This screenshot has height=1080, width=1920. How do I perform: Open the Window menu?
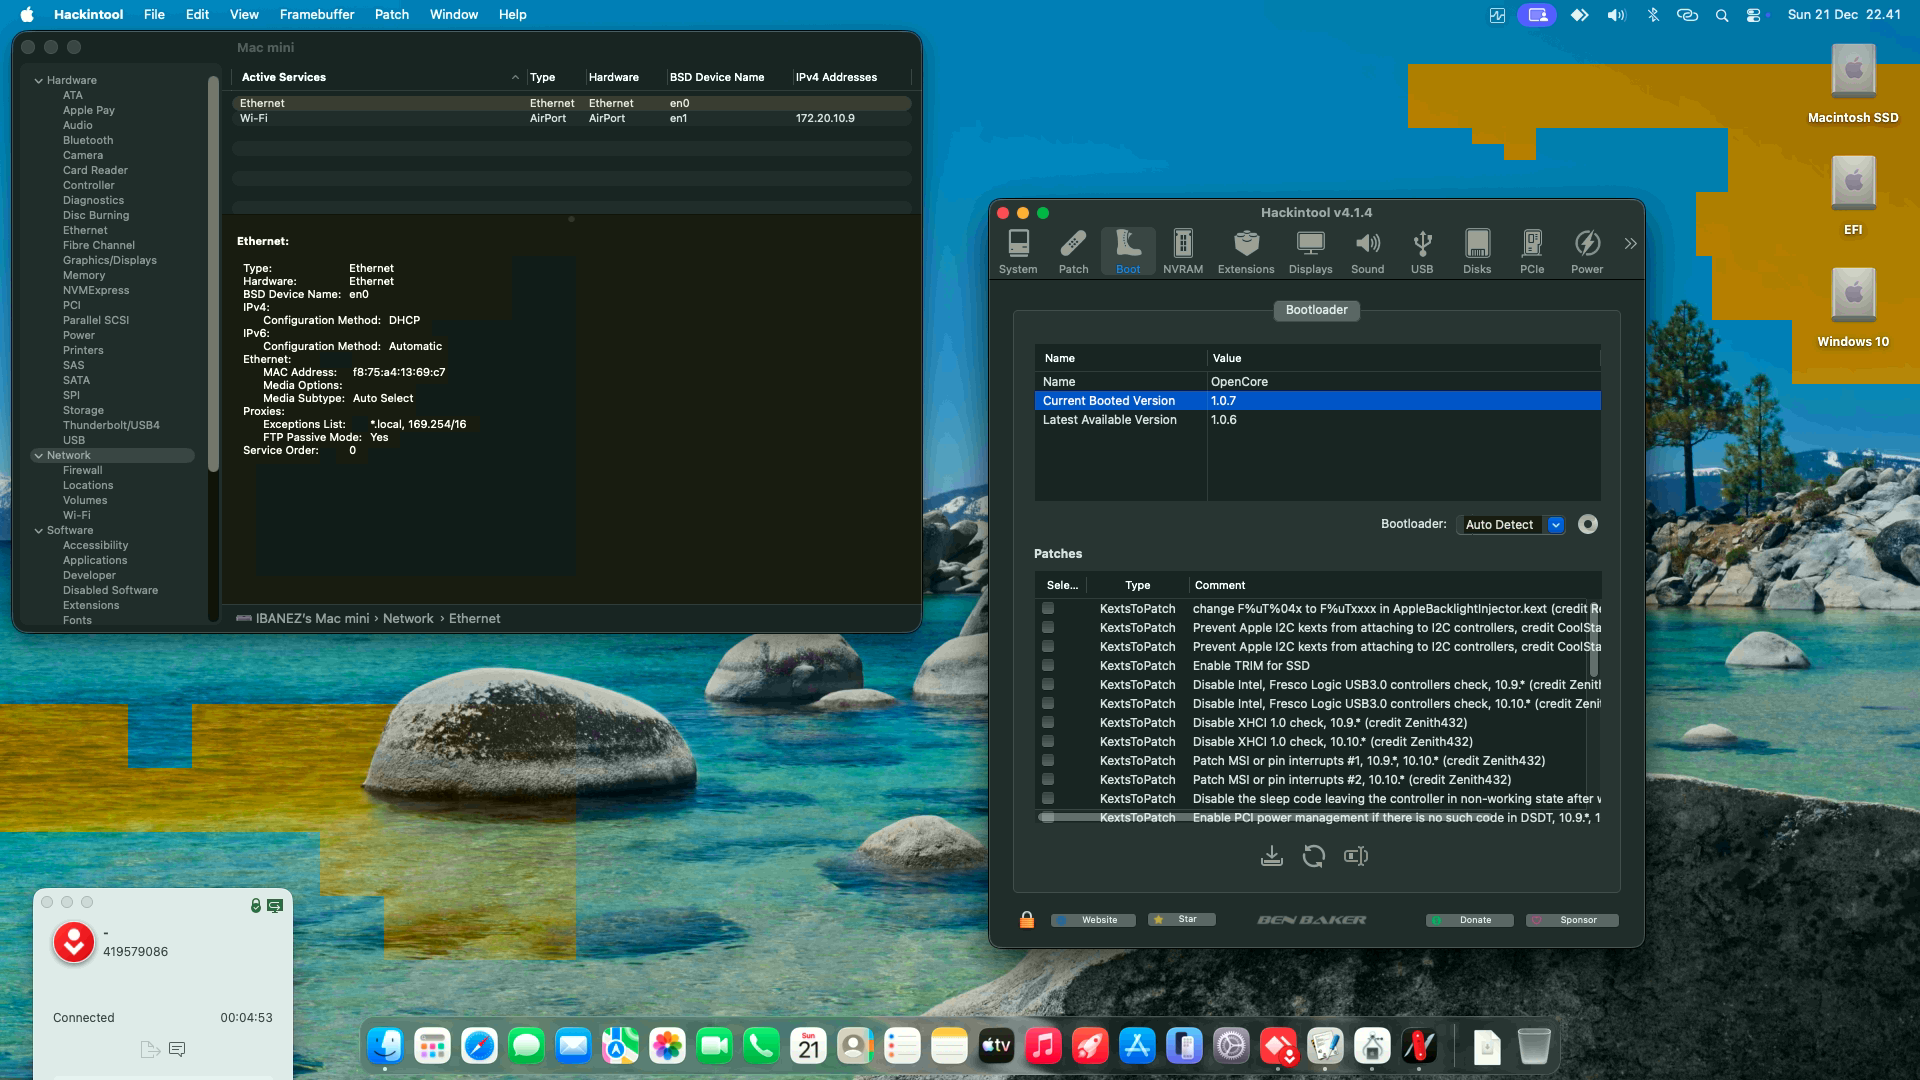tap(454, 14)
